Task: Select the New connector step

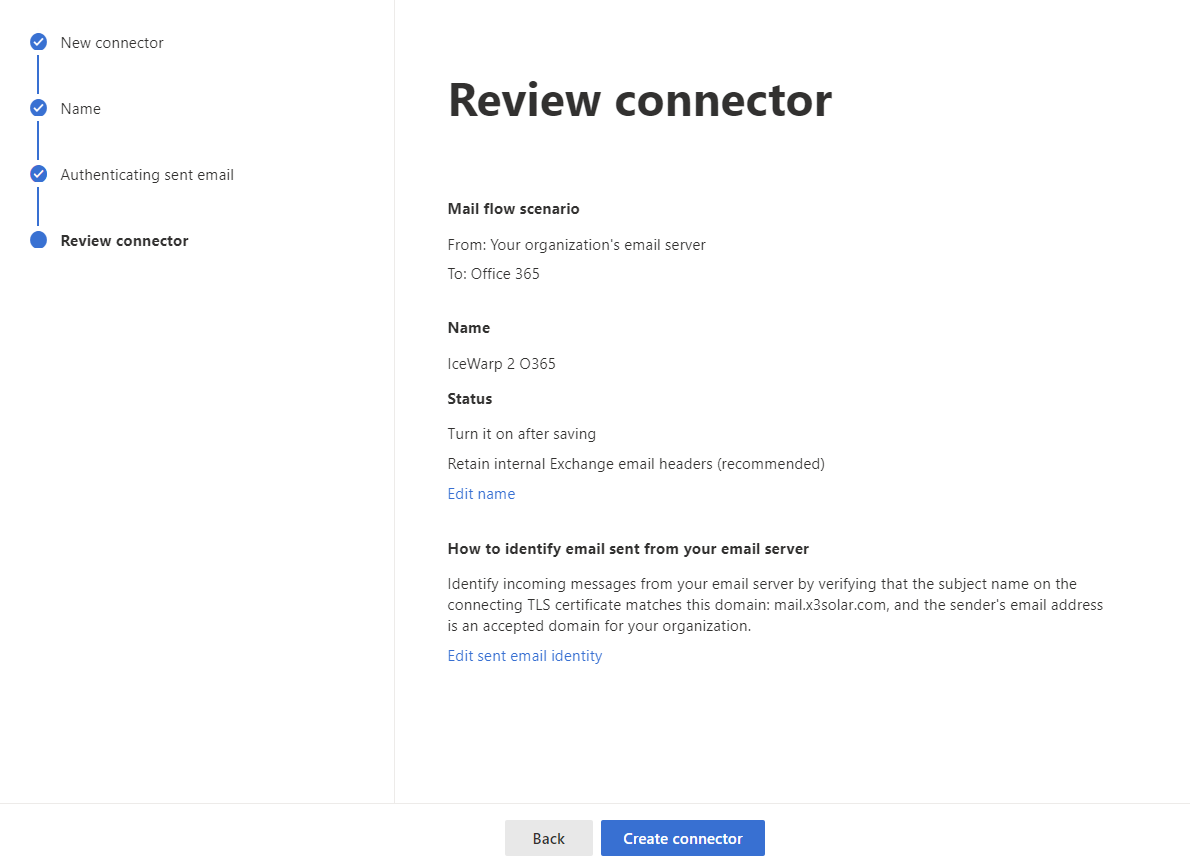Action: [112, 43]
